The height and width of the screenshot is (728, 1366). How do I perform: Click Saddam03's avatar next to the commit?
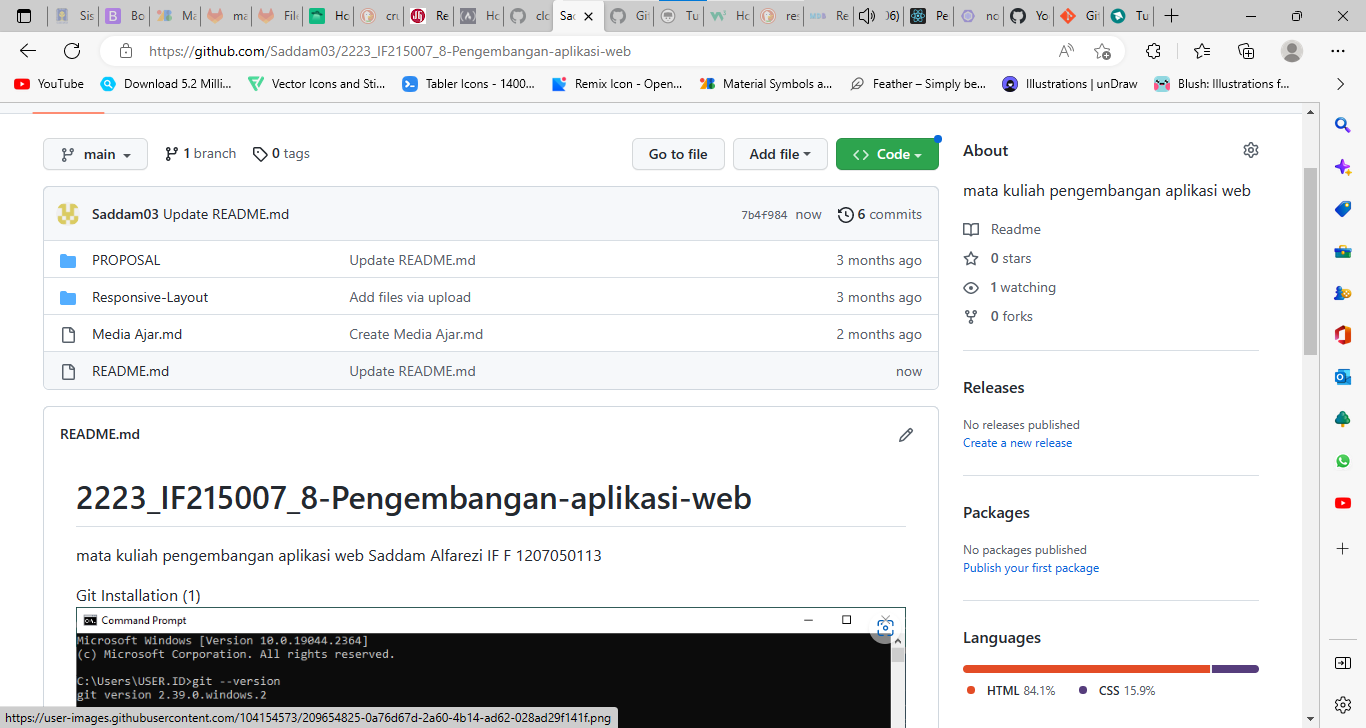click(66, 213)
